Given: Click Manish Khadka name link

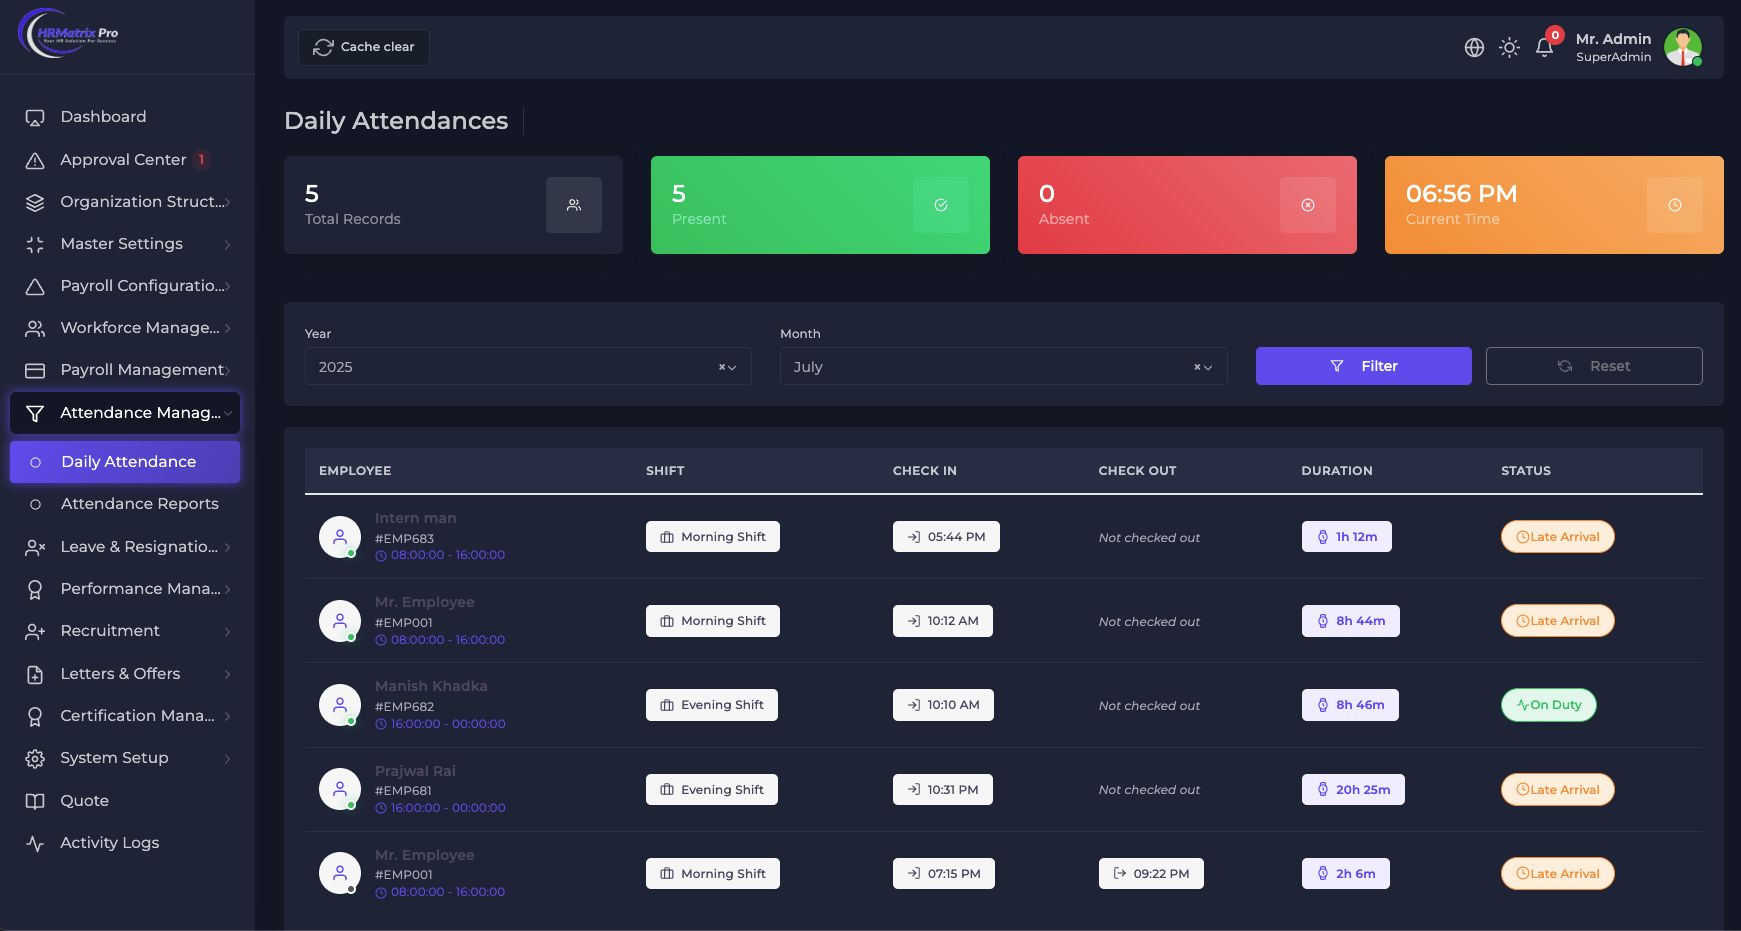Looking at the screenshot, I should [431, 686].
